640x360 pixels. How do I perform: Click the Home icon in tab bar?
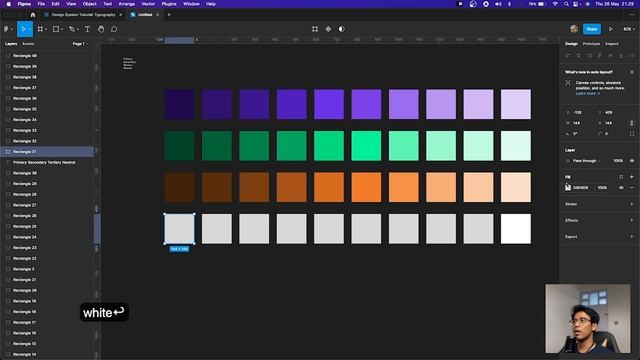coord(33,15)
